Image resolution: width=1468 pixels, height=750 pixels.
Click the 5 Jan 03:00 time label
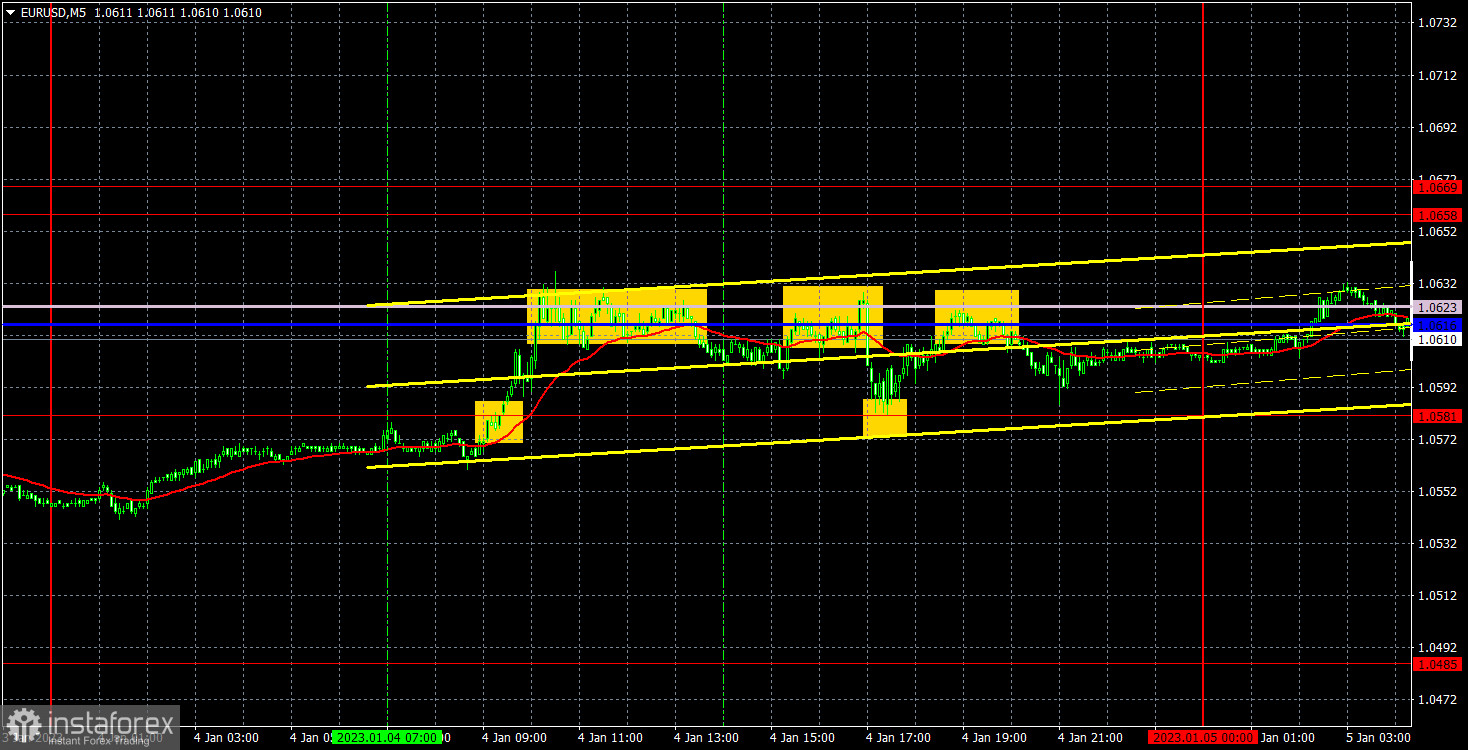pyautogui.click(x=1378, y=737)
